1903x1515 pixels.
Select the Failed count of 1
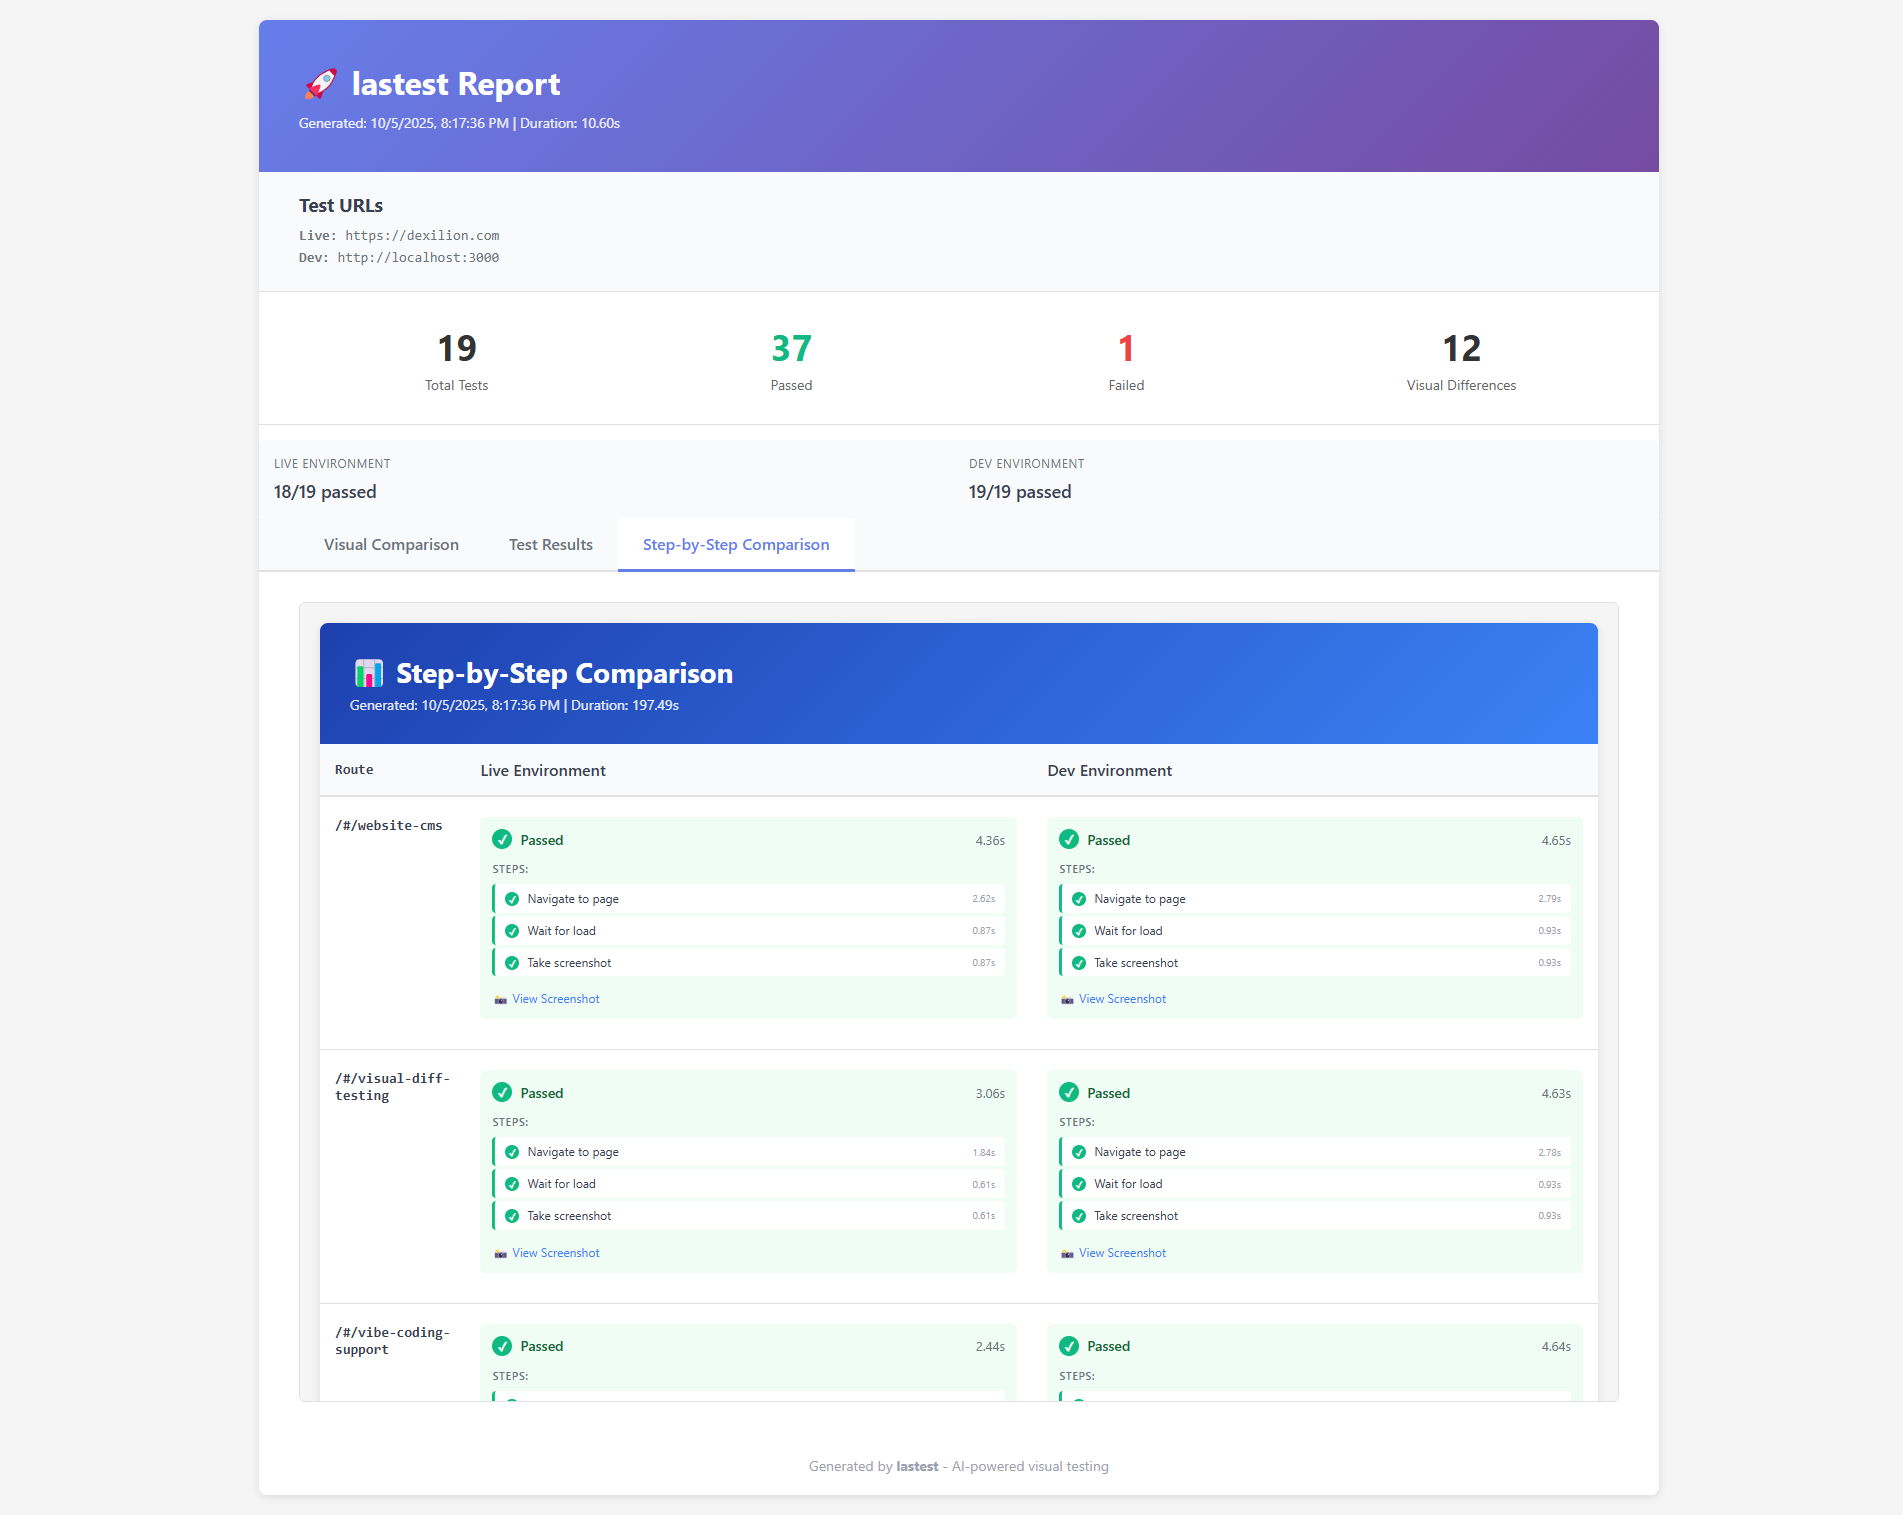pyautogui.click(x=1126, y=349)
